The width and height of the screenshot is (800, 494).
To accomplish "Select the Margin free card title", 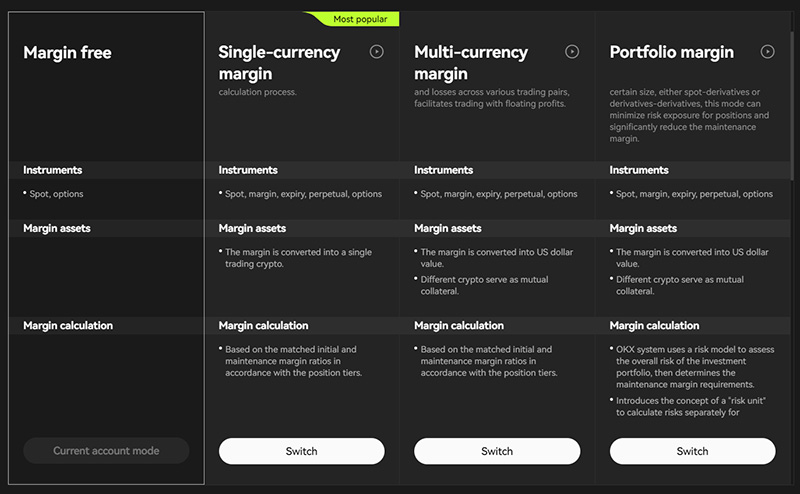I will tap(67, 53).
